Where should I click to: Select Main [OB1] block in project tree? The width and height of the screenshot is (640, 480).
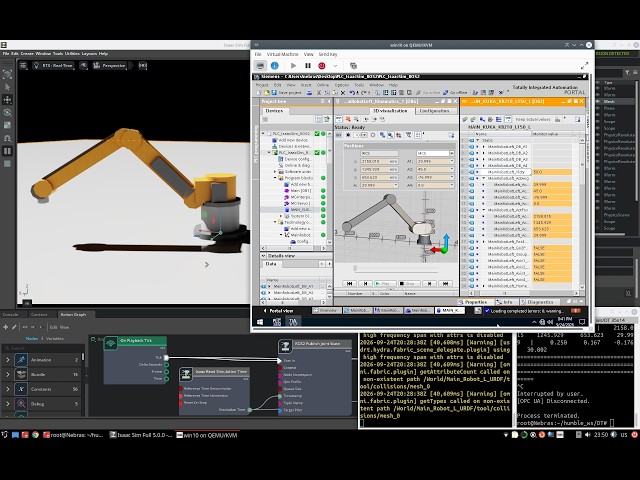298,191
